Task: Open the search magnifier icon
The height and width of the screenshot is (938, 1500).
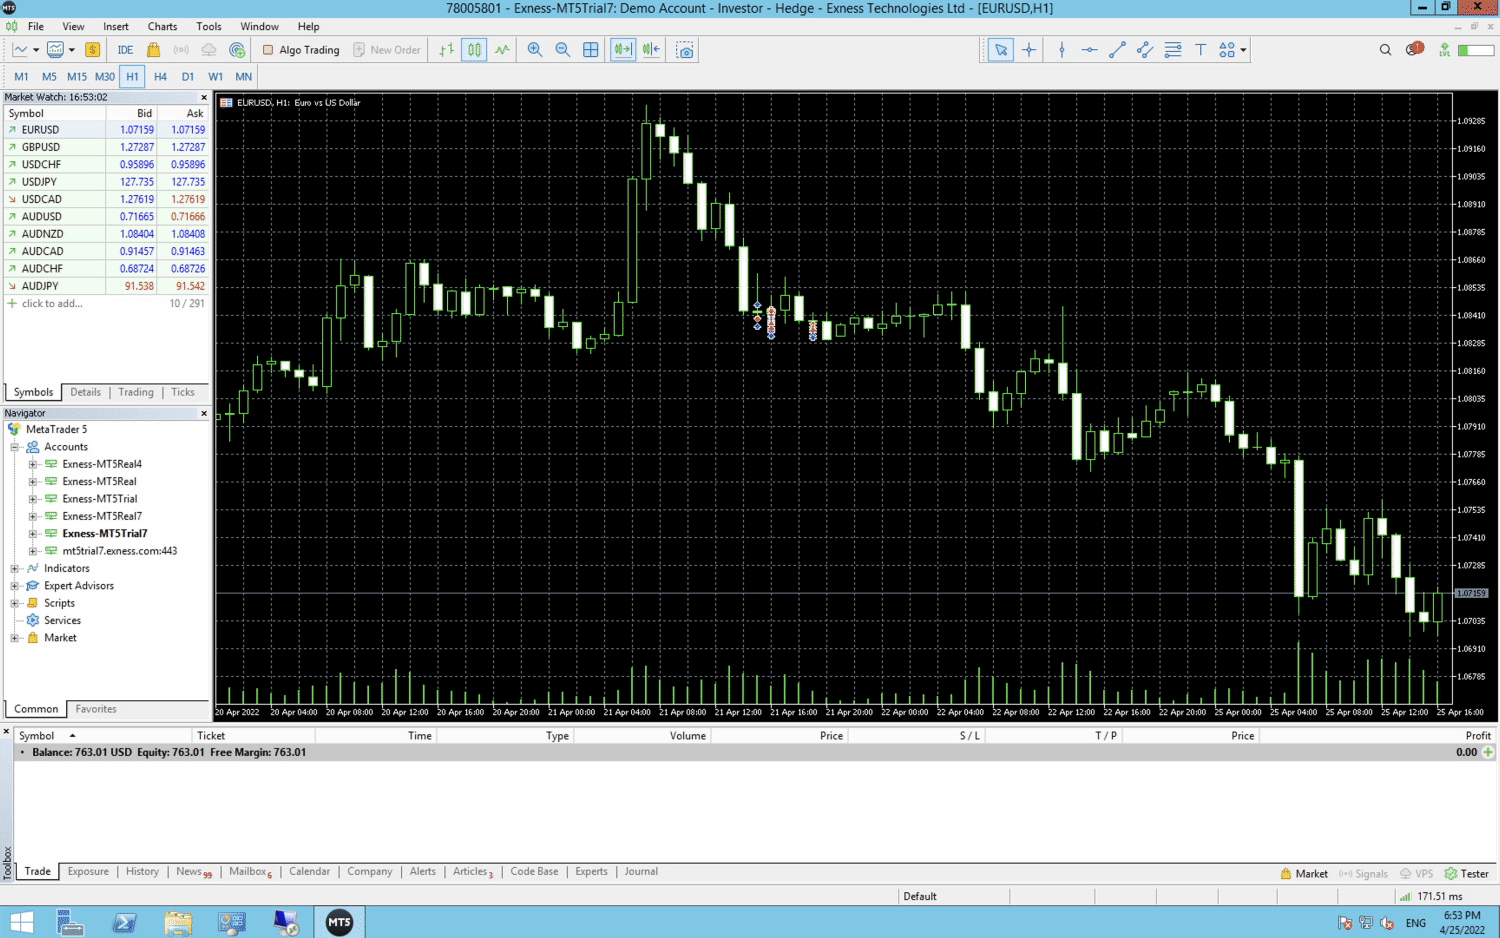Action: tap(1385, 50)
